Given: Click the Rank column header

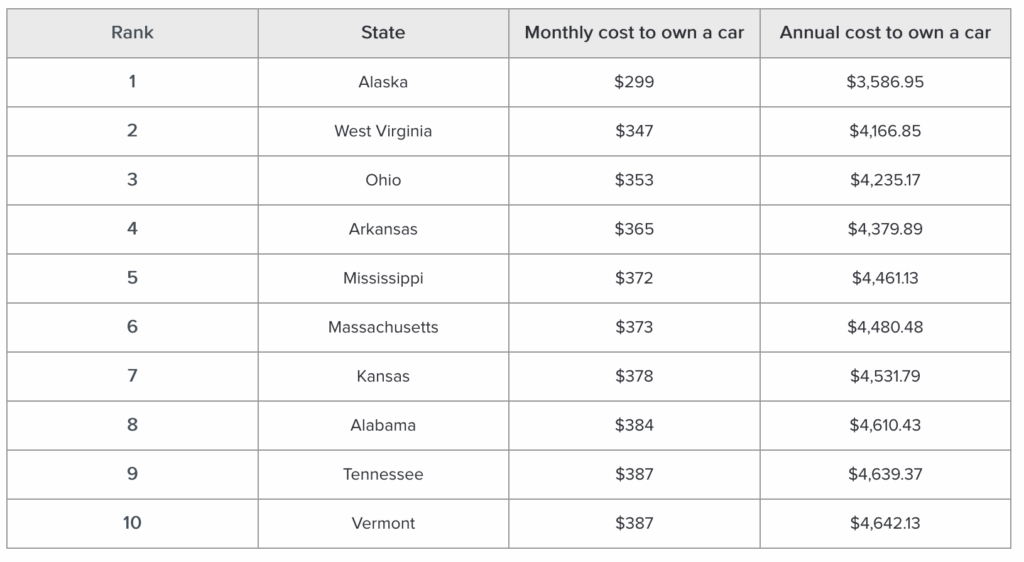Looking at the screenshot, I should coord(132,33).
